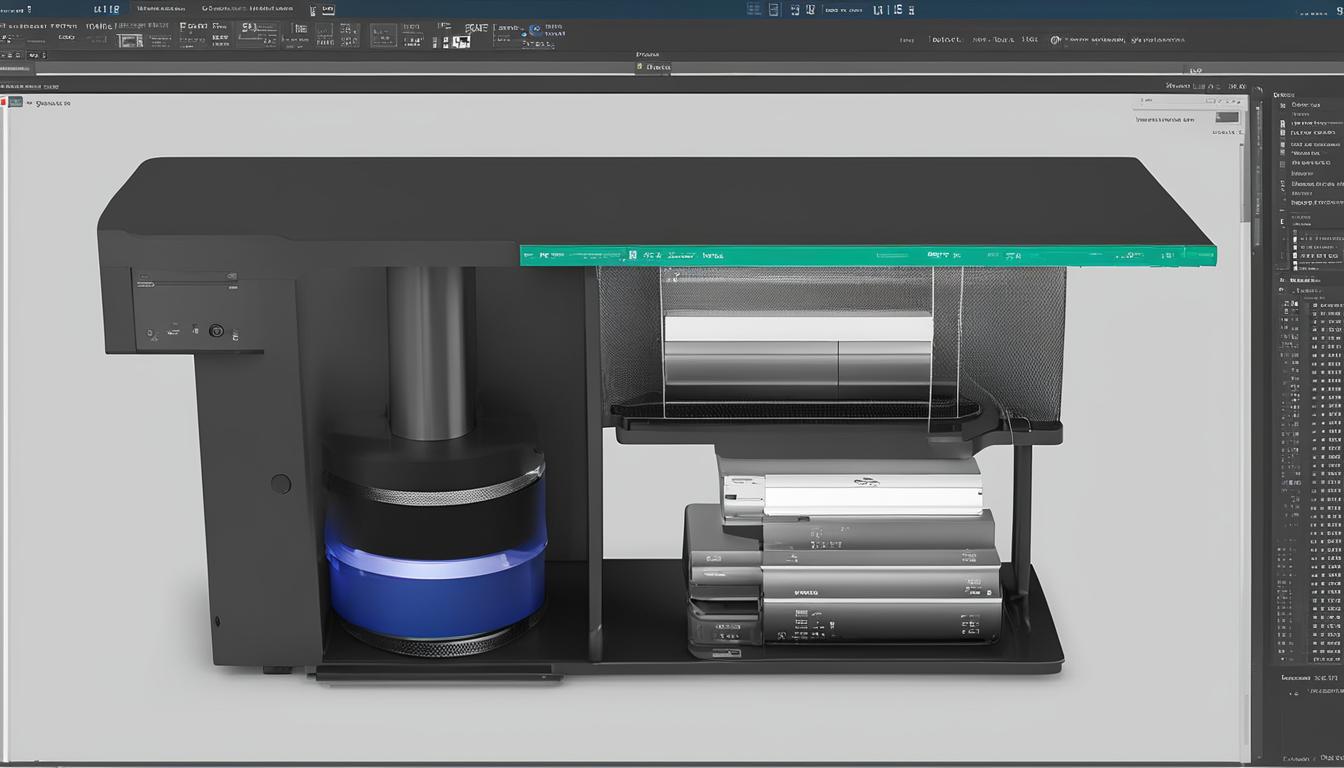Viewport: 1344px width, 768px height.
Task: Click the framed square icon in ribbon middle
Action: tap(383, 36)
